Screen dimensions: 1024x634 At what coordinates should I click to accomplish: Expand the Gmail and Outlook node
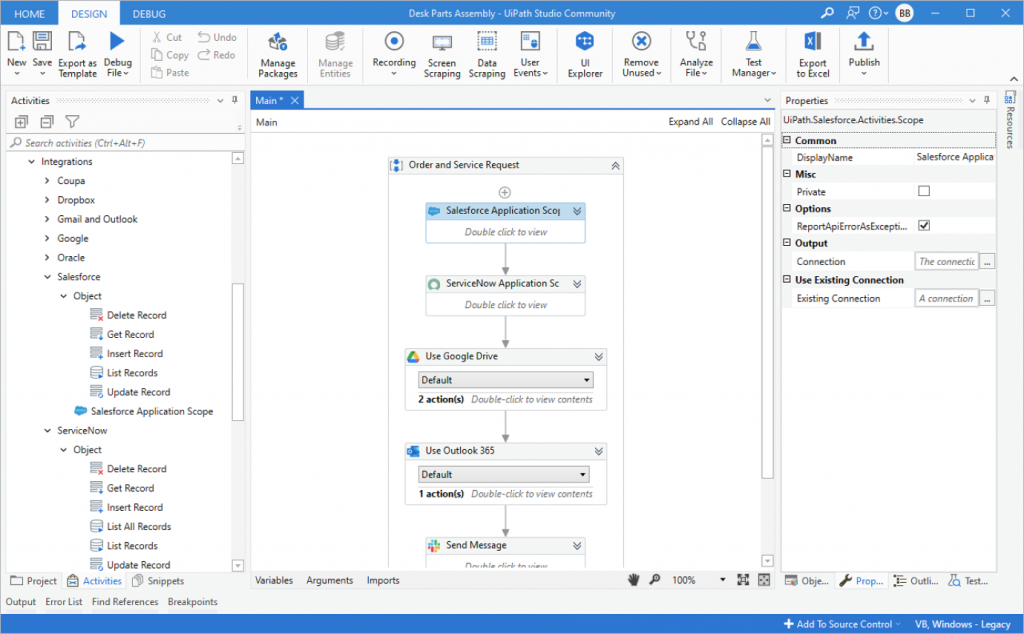point(47,219)
